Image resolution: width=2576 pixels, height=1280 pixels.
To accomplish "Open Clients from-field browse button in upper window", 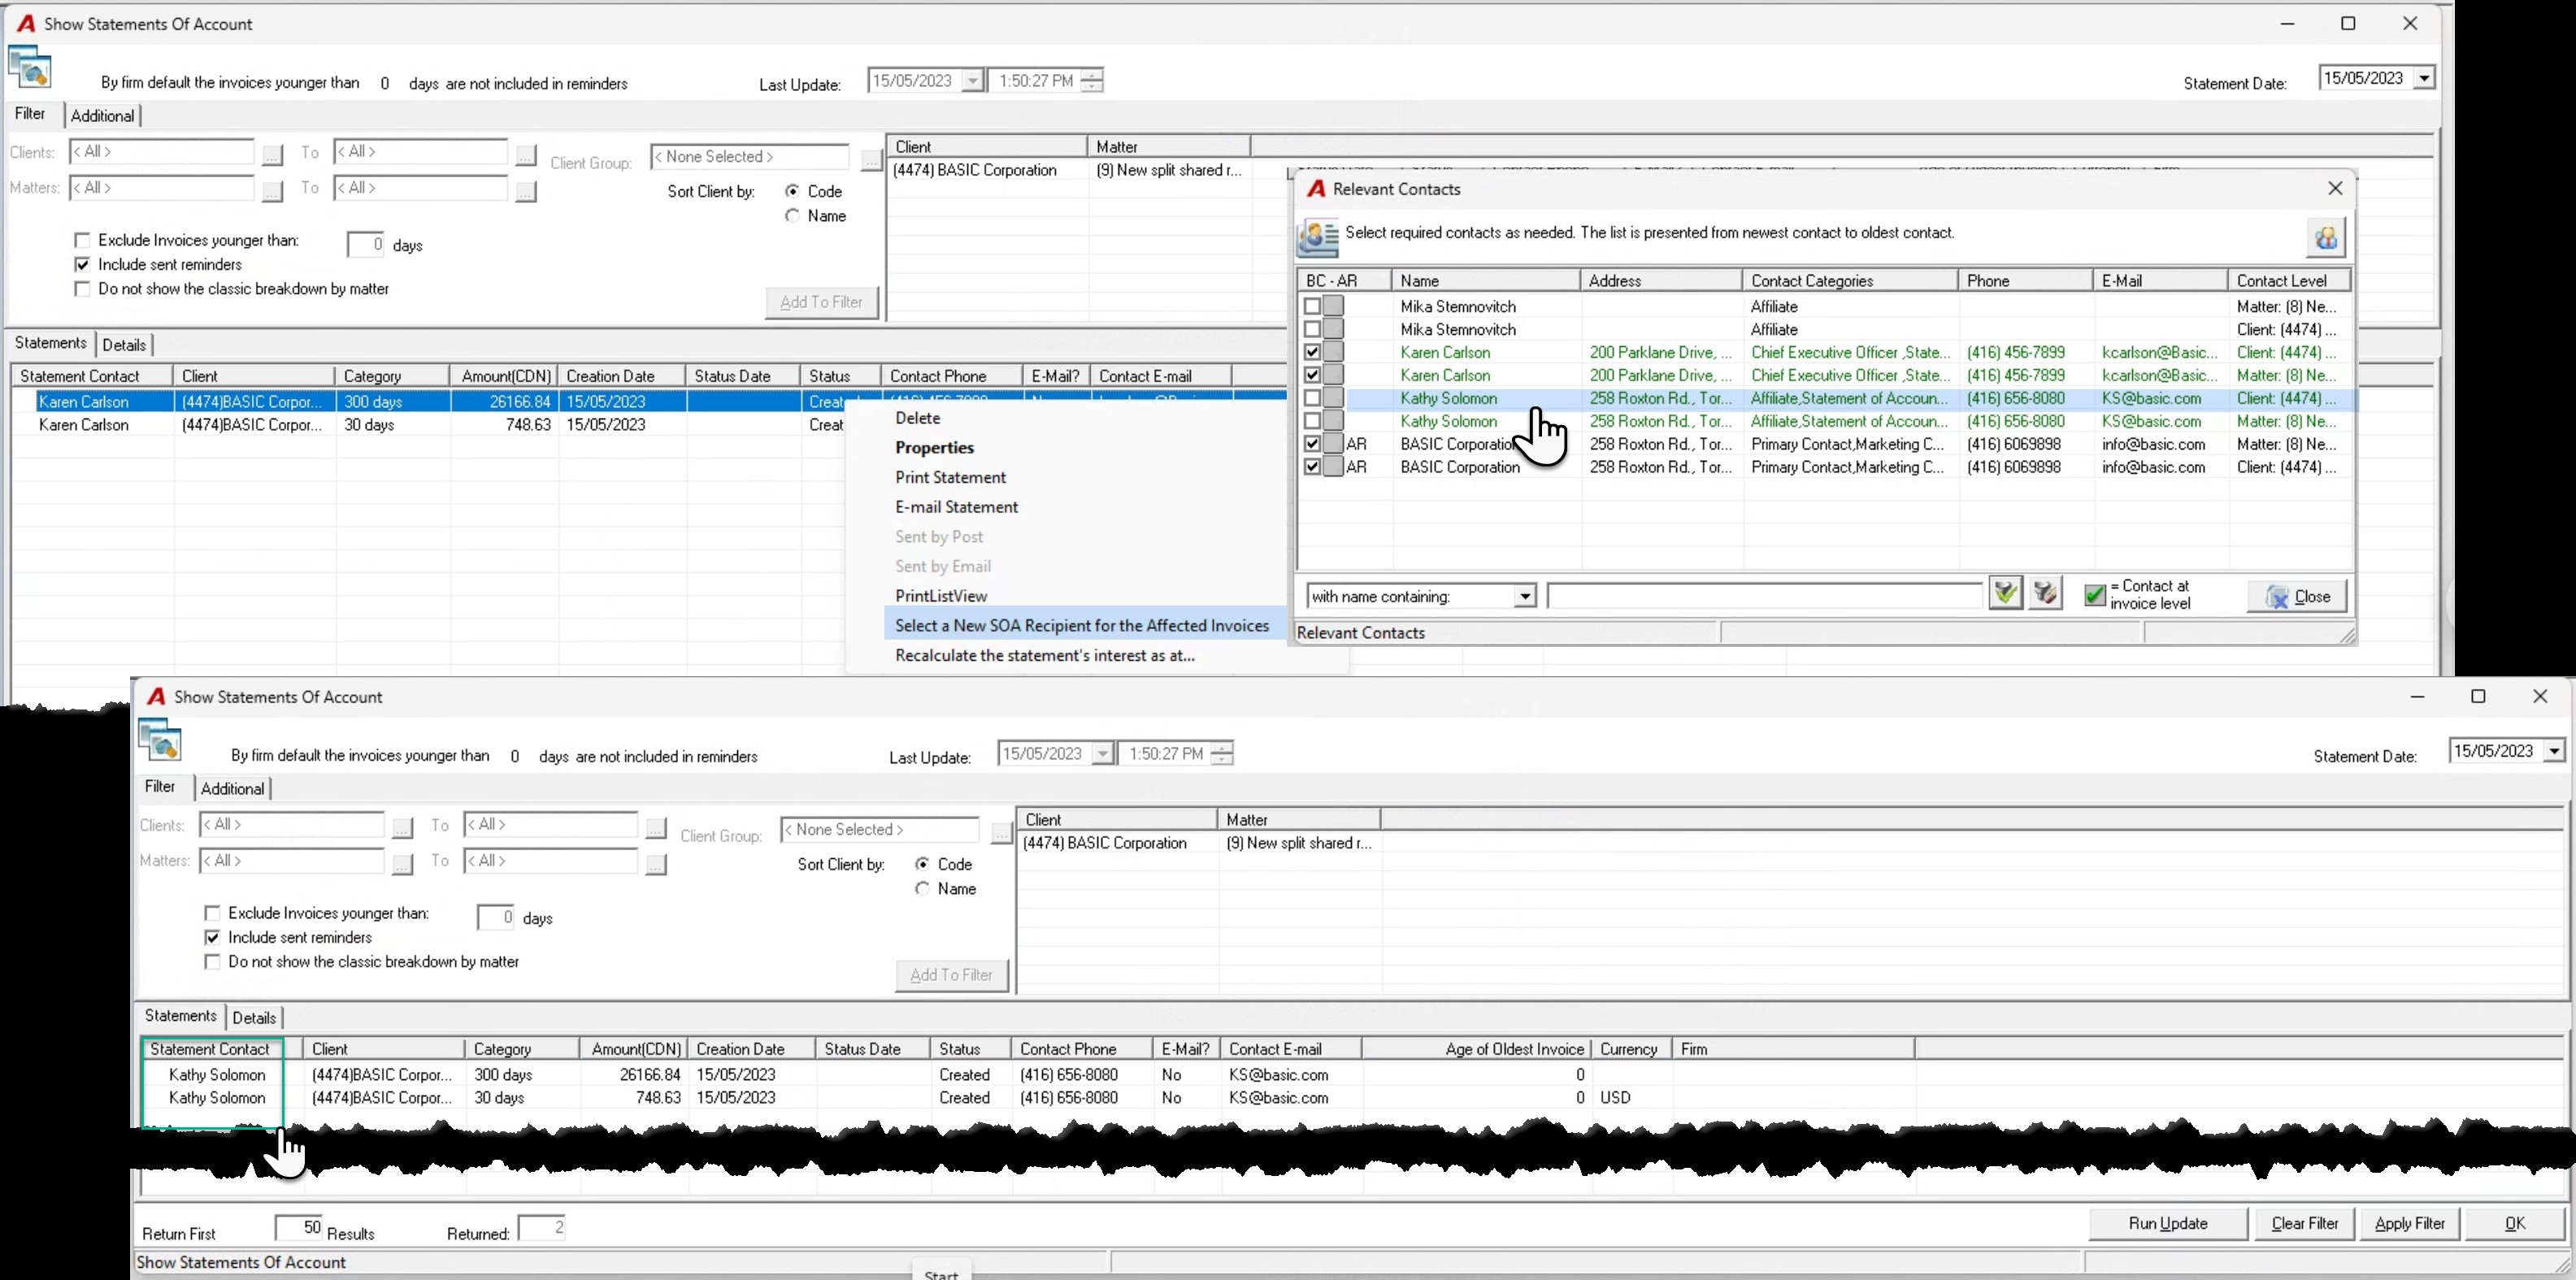I will click(x=272, y=155).
